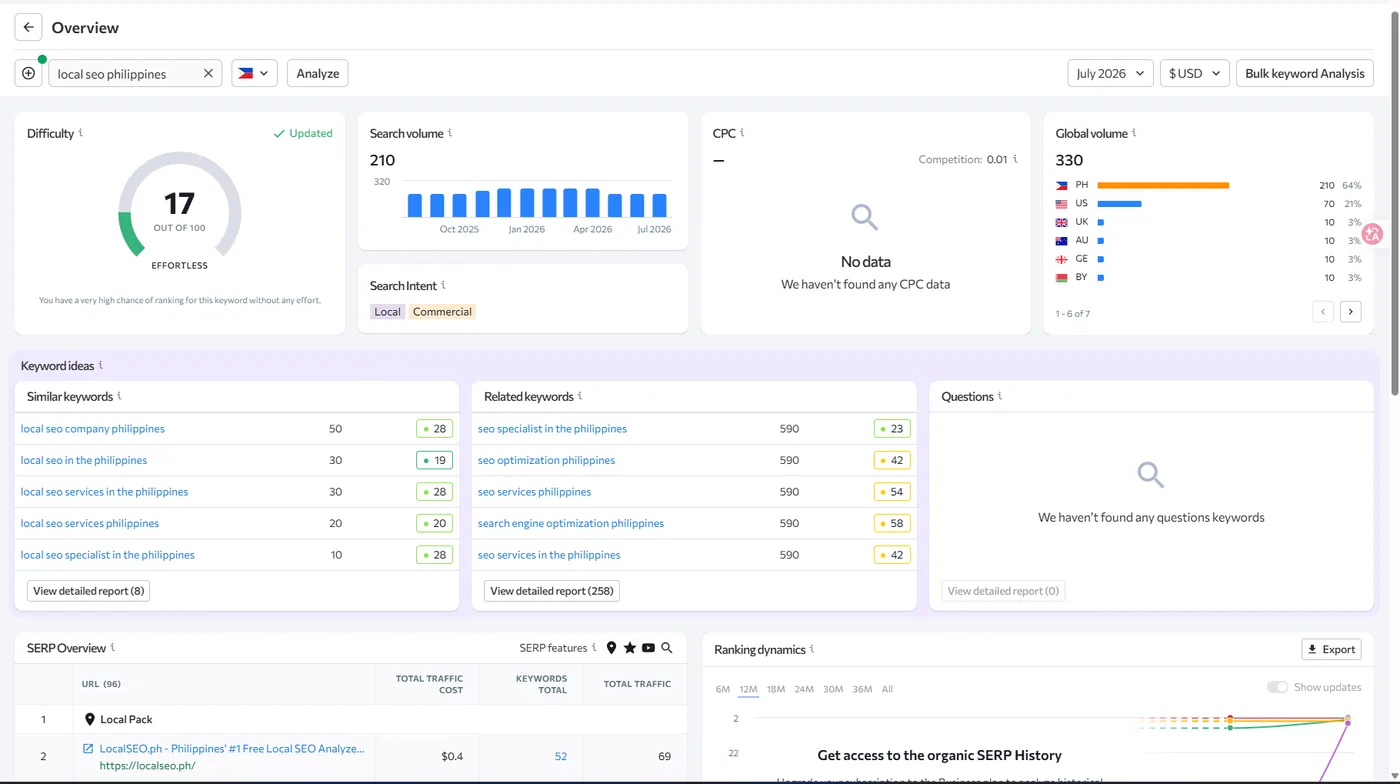1400x784 pixels.
Task: Open the Philippines flag country dropdown
Action: click(254, 73)
